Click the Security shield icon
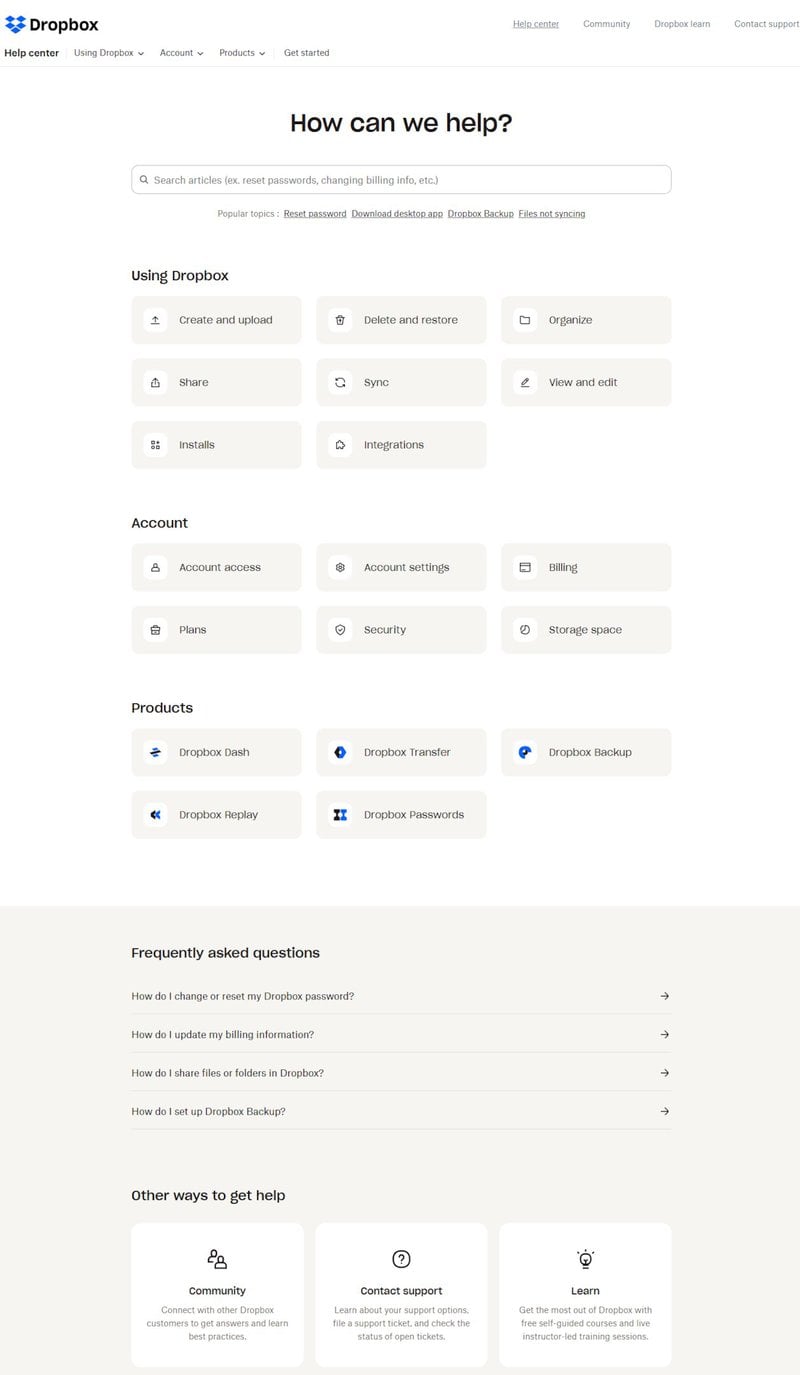The image size is (800, 1375). coord(340,629)
